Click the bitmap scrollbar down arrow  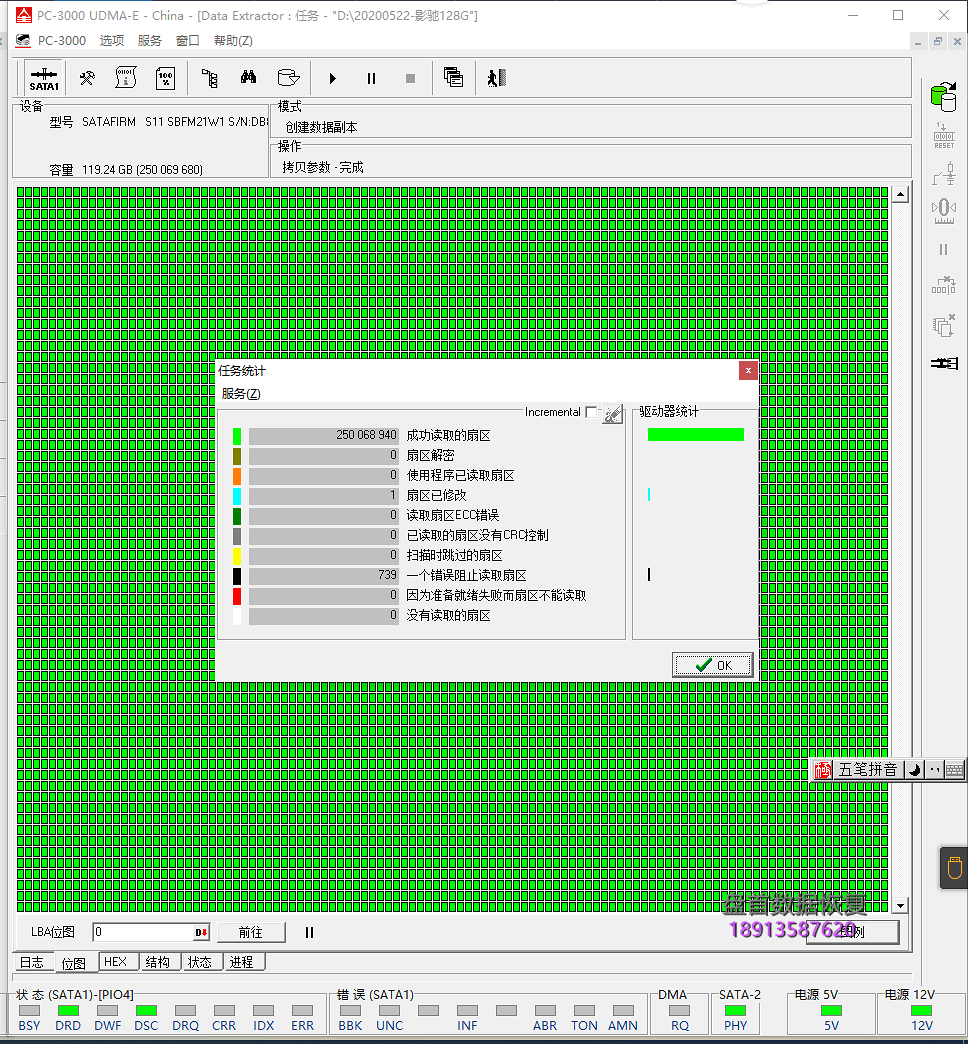point(900,905)
